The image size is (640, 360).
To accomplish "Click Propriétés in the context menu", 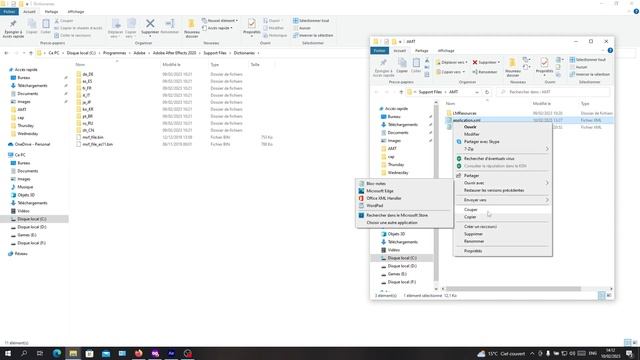I will click(503, 251).
